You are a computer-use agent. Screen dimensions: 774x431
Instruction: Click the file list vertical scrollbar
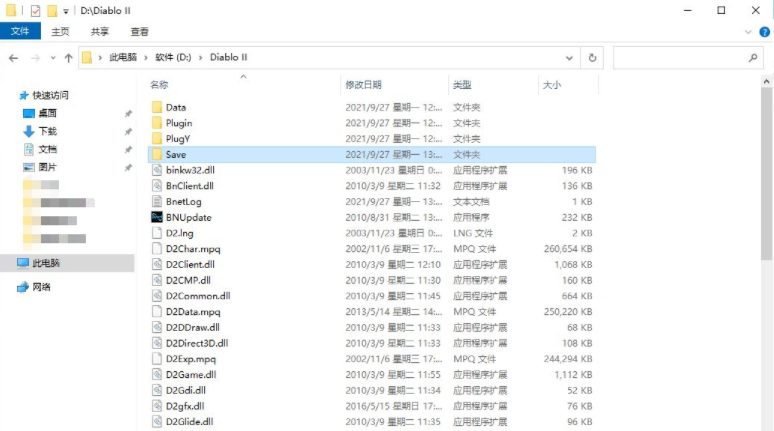tap(767, 174)
